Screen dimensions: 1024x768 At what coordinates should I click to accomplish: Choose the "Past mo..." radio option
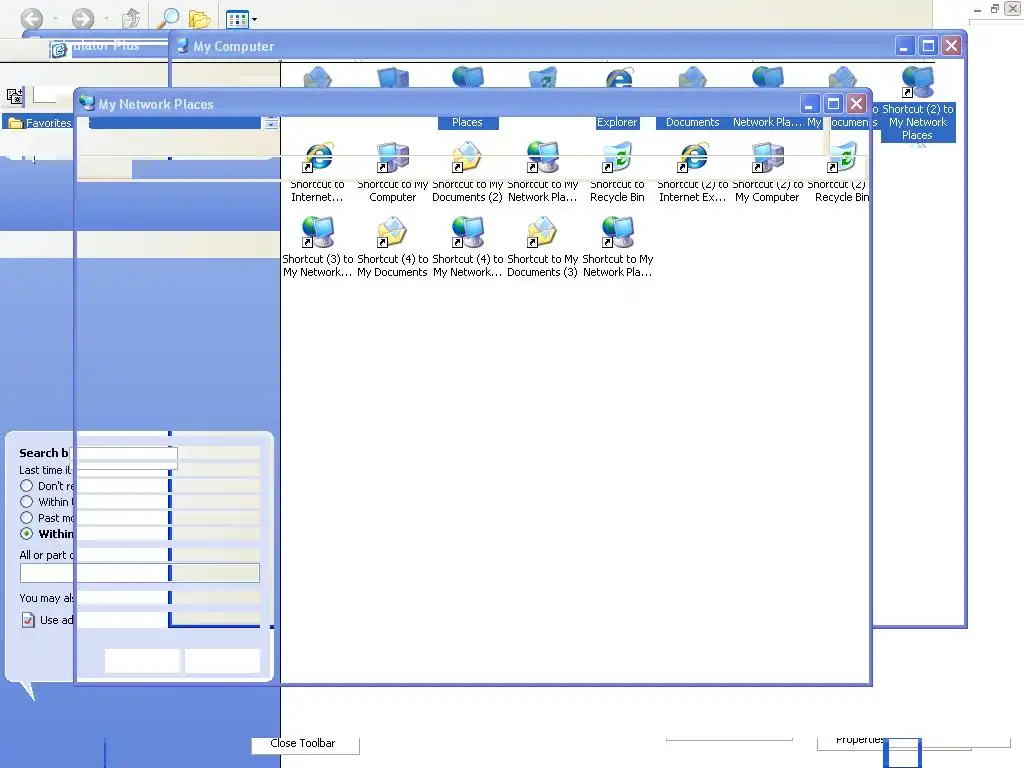pyautogui.click(x=26, y=518)
